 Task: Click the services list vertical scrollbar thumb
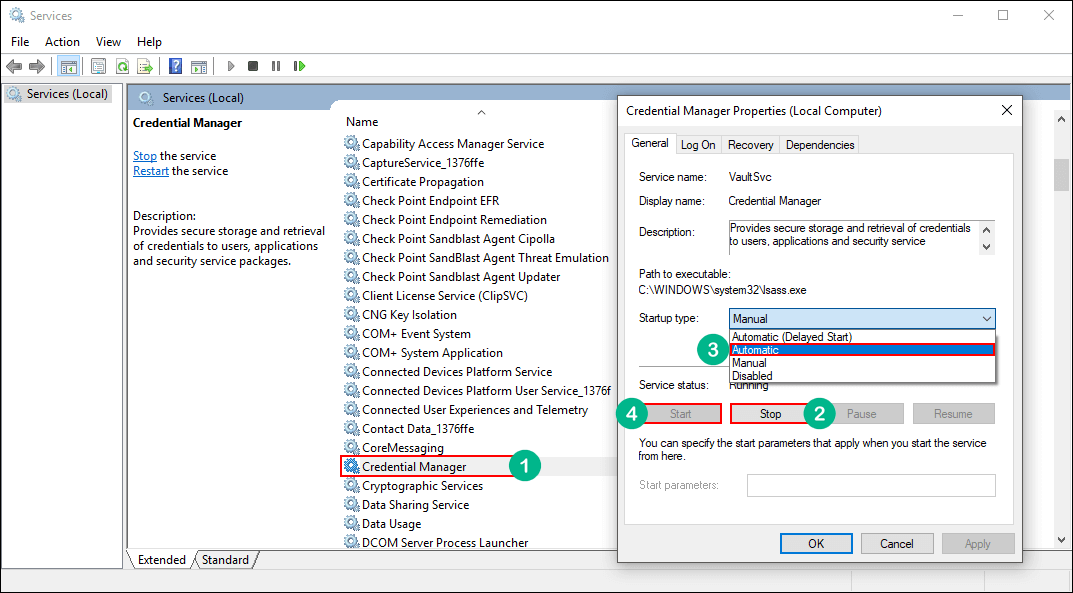point(1061,175)
